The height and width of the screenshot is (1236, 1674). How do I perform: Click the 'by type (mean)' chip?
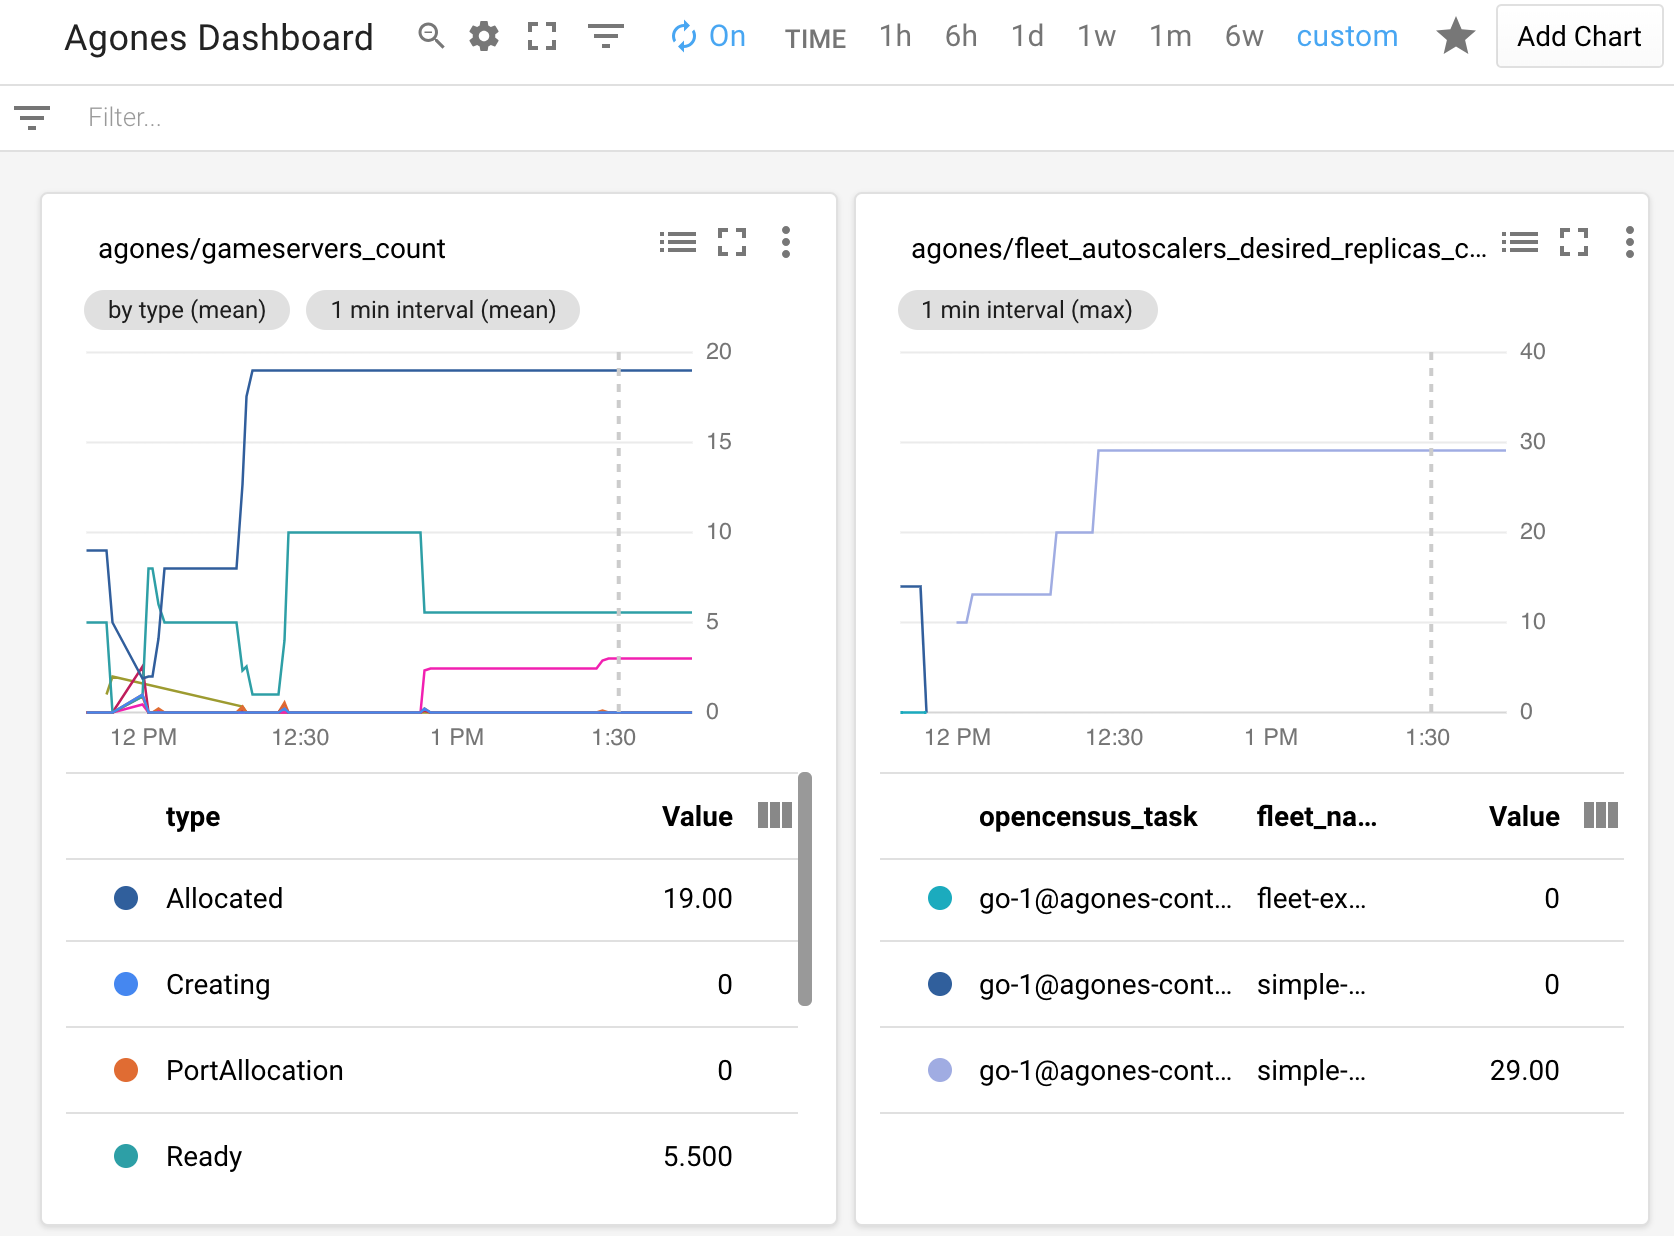186,310
